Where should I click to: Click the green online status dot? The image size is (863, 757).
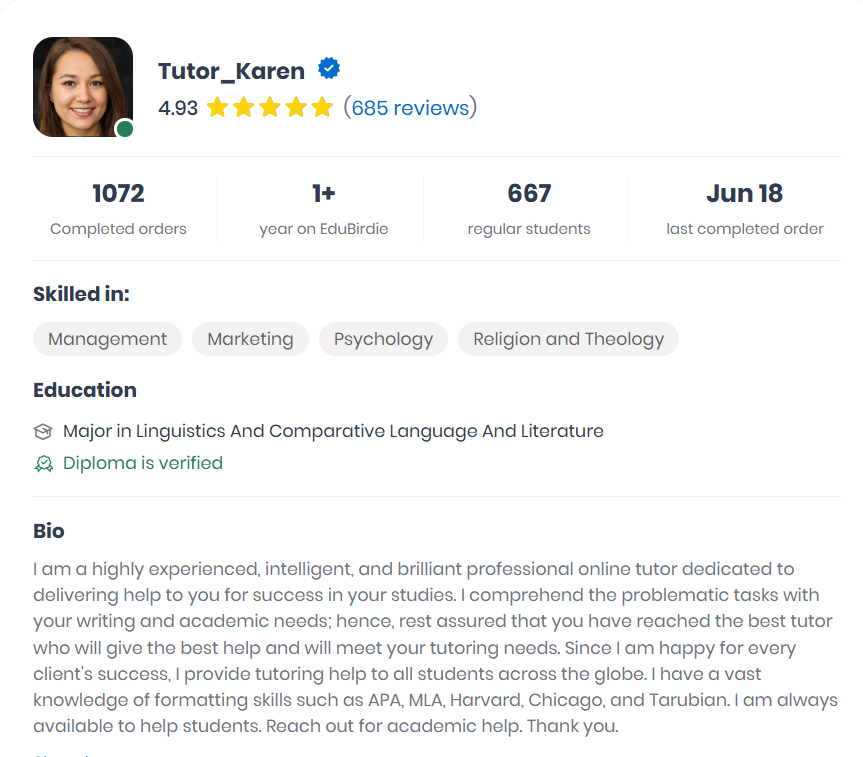pos(125,129)
